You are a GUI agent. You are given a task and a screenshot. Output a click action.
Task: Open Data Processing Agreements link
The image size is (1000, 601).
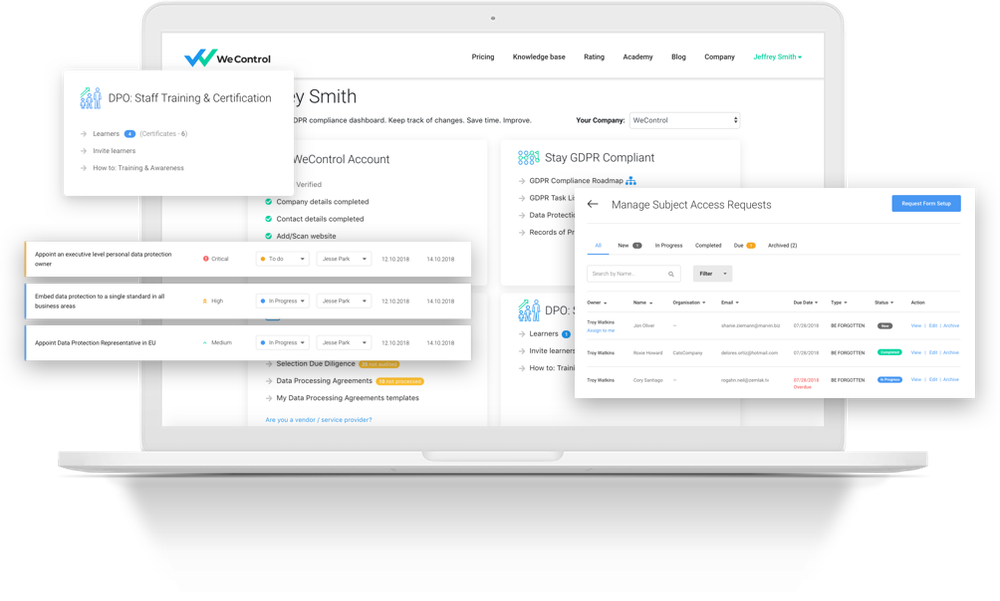324,381
